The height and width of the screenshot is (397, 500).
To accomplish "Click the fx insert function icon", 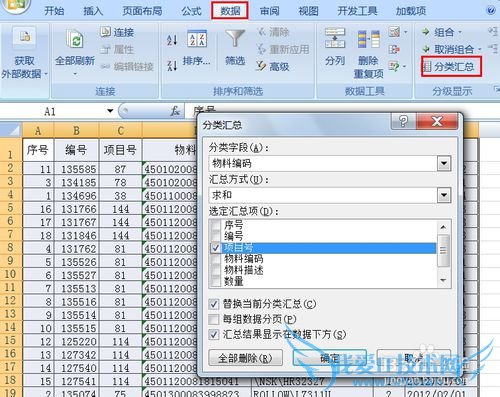I will click(175, 111).
